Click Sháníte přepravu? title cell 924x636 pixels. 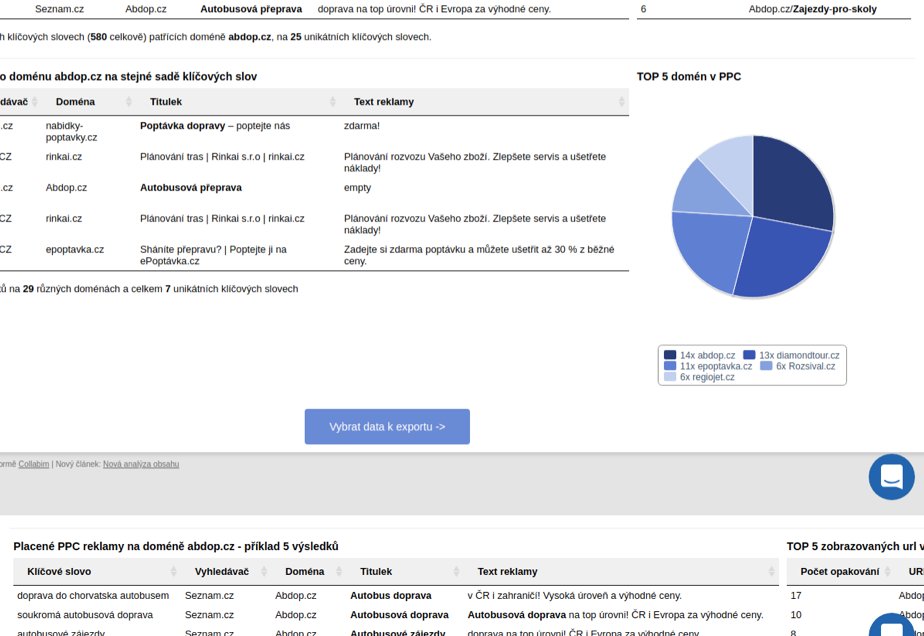(213, 255)
